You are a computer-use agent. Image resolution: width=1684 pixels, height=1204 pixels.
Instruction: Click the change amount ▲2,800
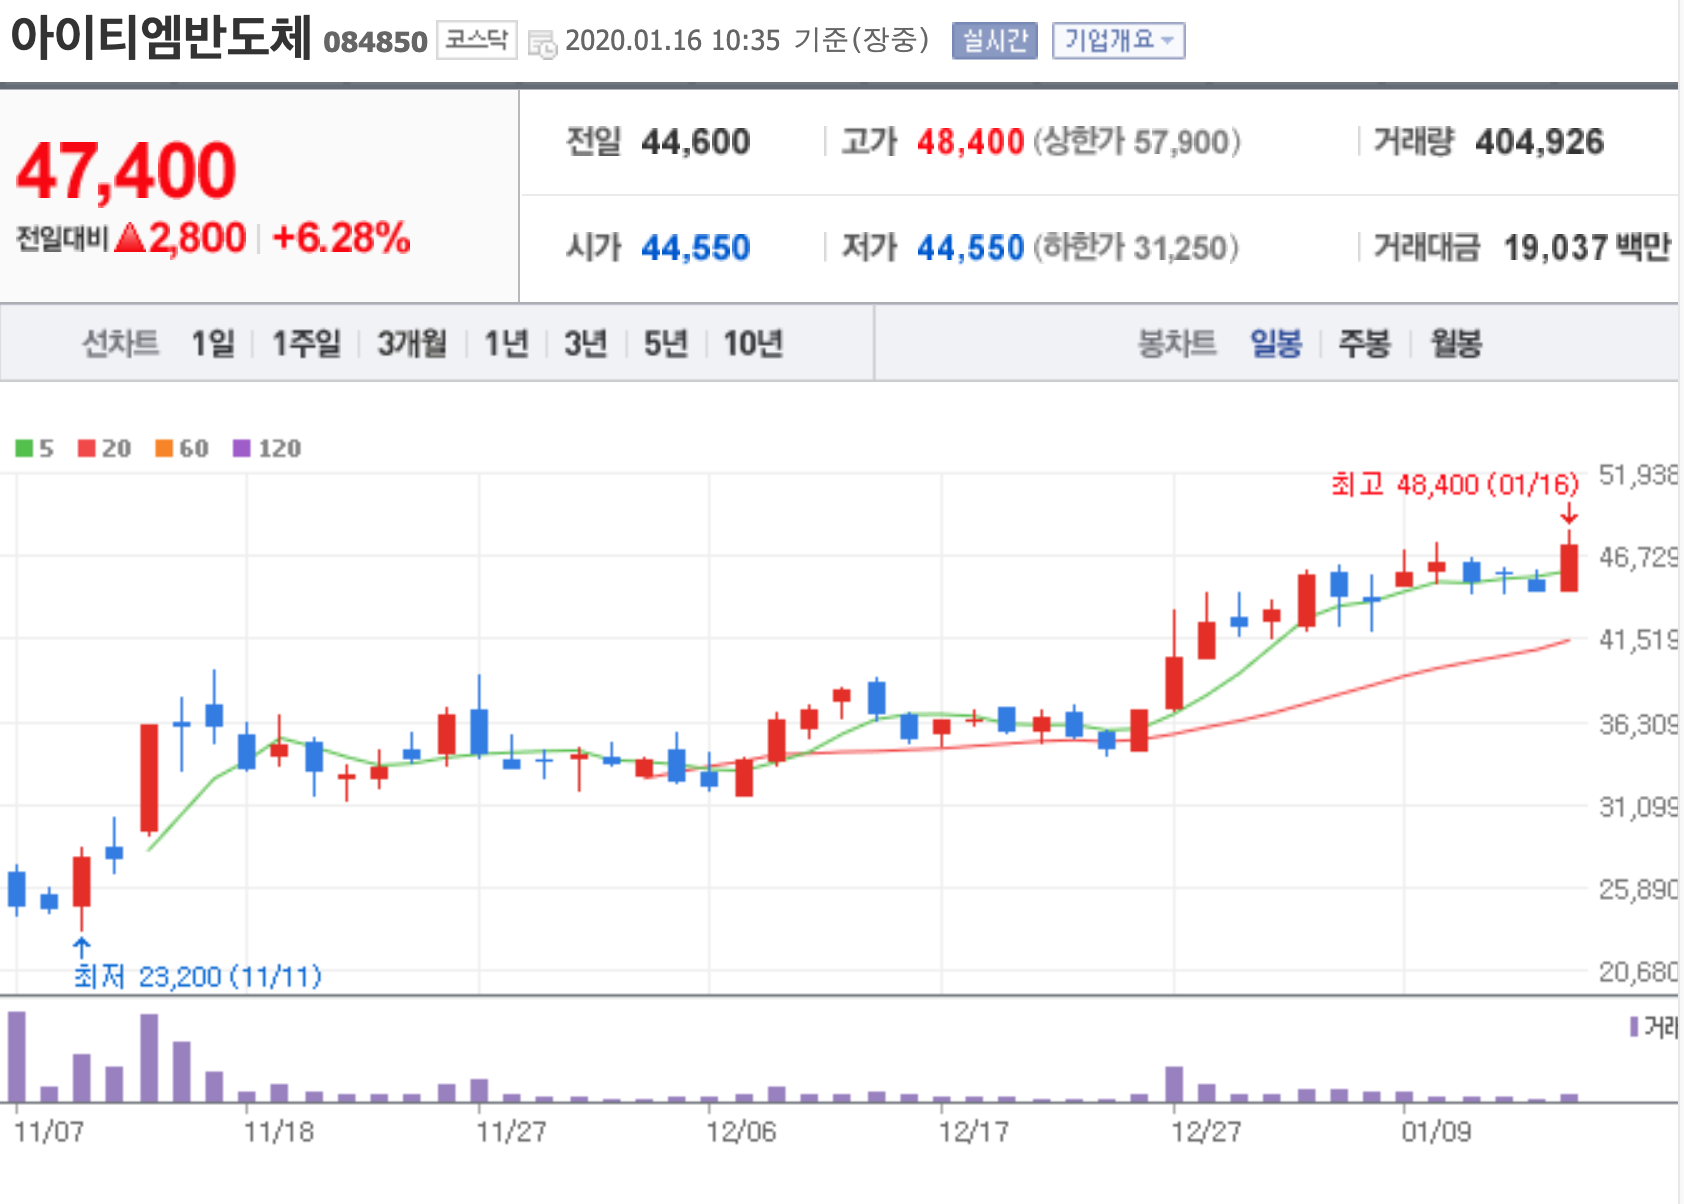click(x=180, y=238)
